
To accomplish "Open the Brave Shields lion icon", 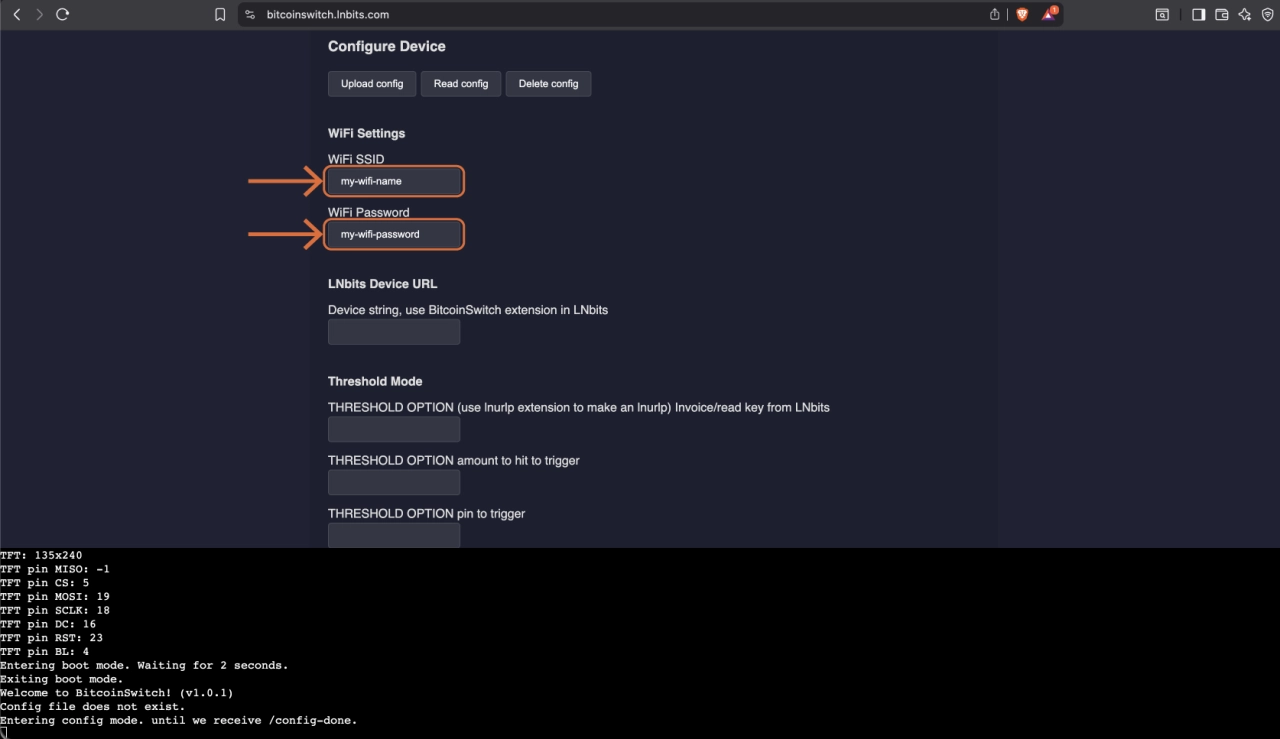I will pos(1022,15).
